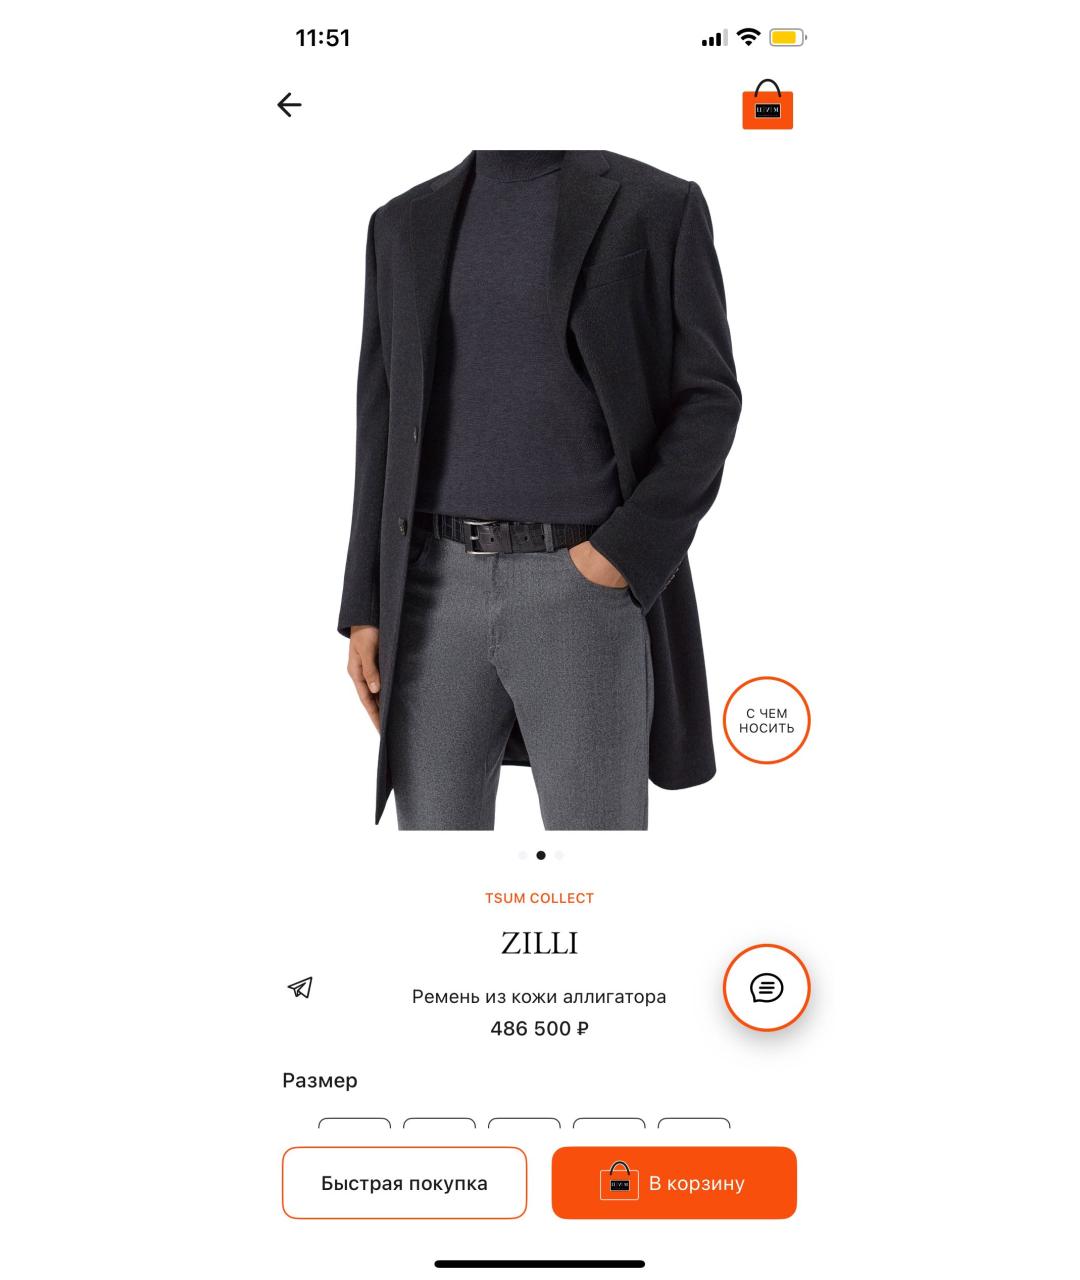
Task: Share product via paper plane icon
Action: pyautogui.click(x=300, y=988)
